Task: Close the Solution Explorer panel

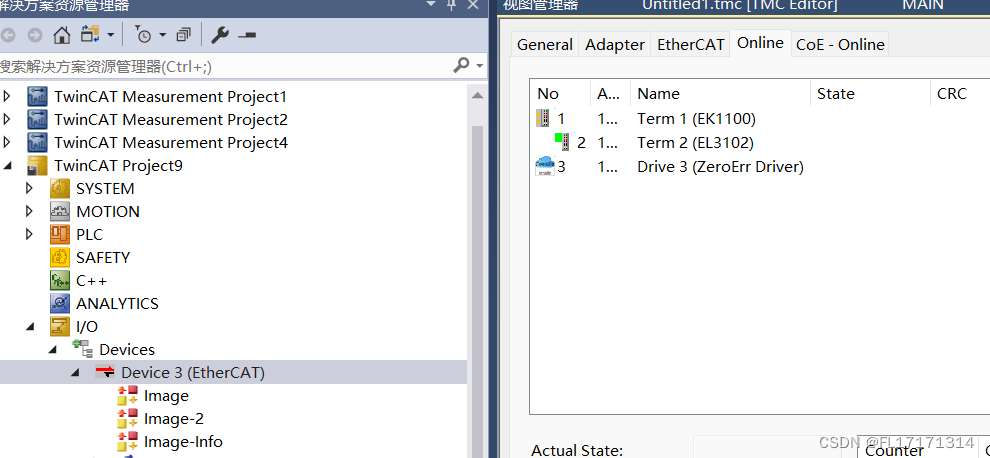Action: click(473, 5)
